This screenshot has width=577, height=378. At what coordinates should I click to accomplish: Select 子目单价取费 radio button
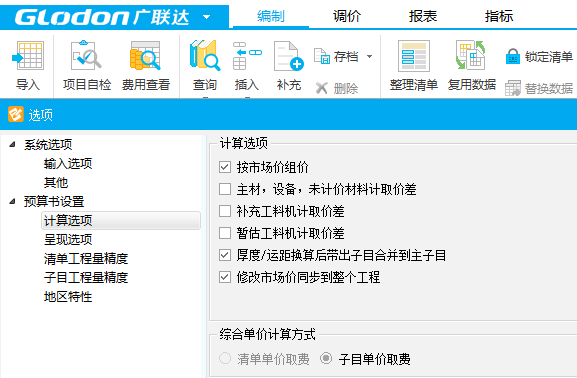[x=326, y=358]
